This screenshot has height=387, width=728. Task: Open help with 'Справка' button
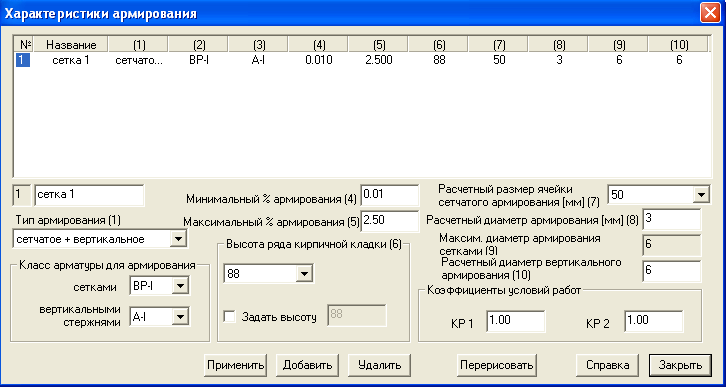[x=607, y=365]
